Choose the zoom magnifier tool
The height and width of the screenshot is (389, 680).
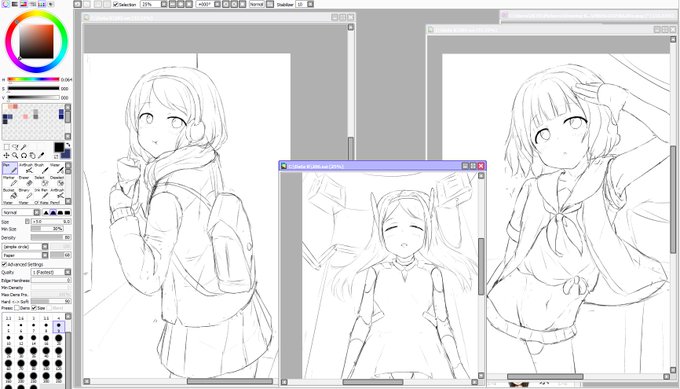pyautogui.click(x=15, y=155)
